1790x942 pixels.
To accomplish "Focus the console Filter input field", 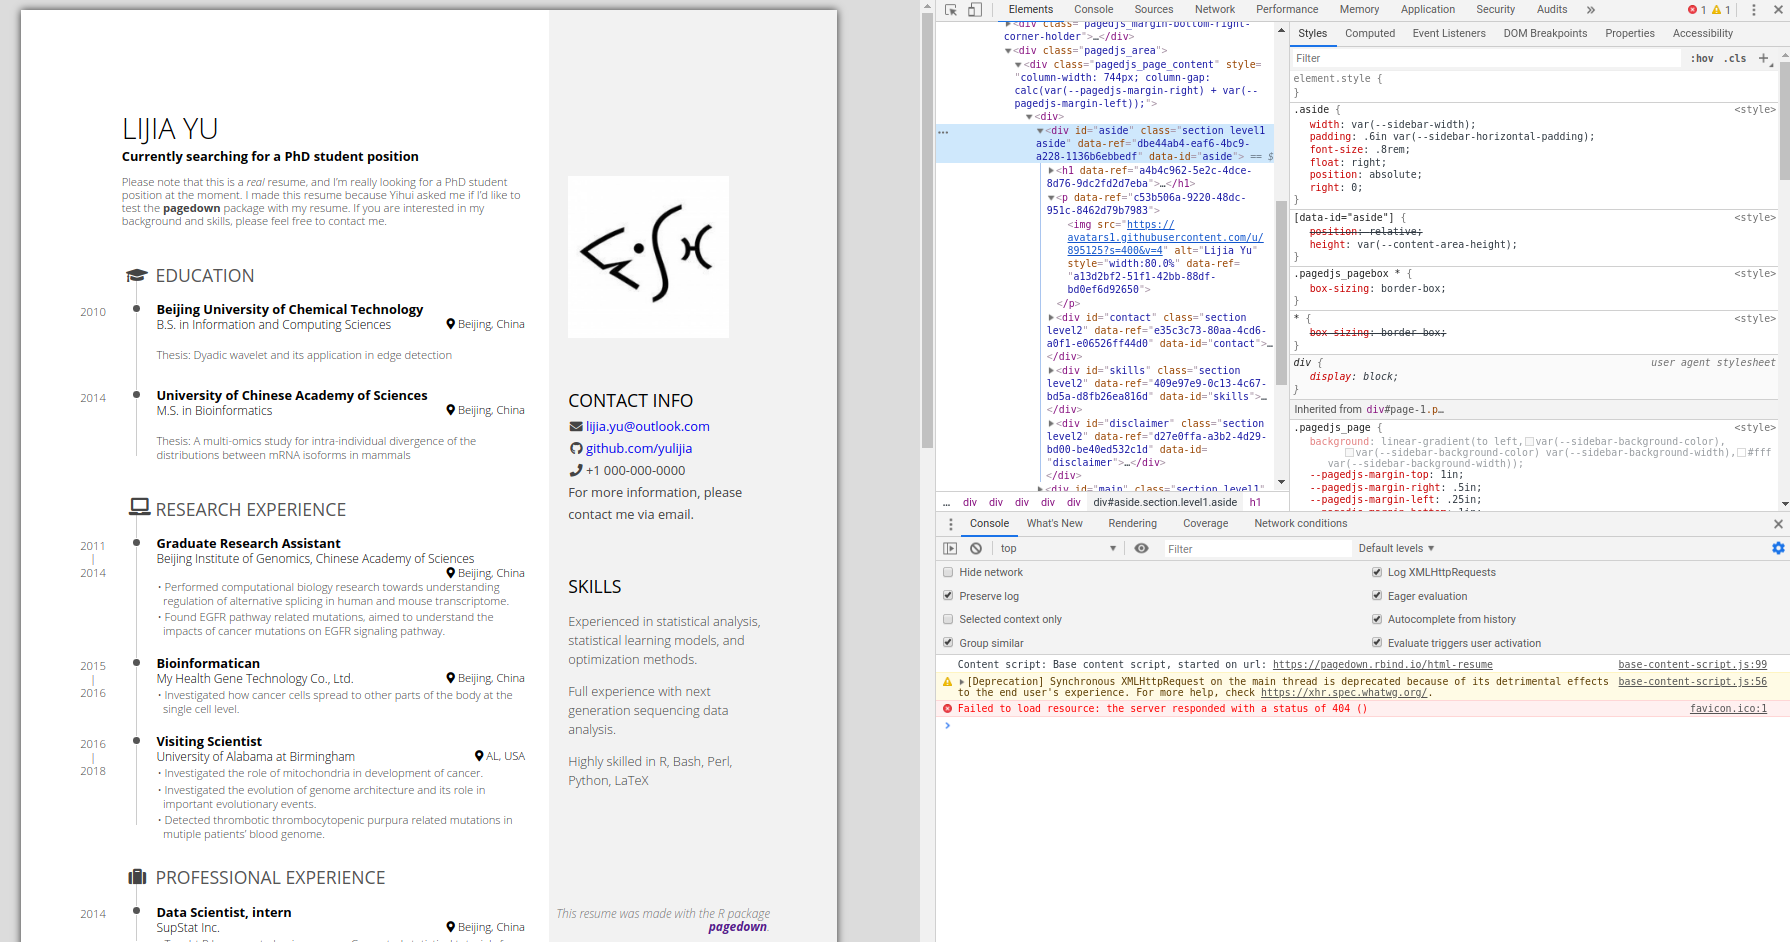I will click(x=1256, y=549).
